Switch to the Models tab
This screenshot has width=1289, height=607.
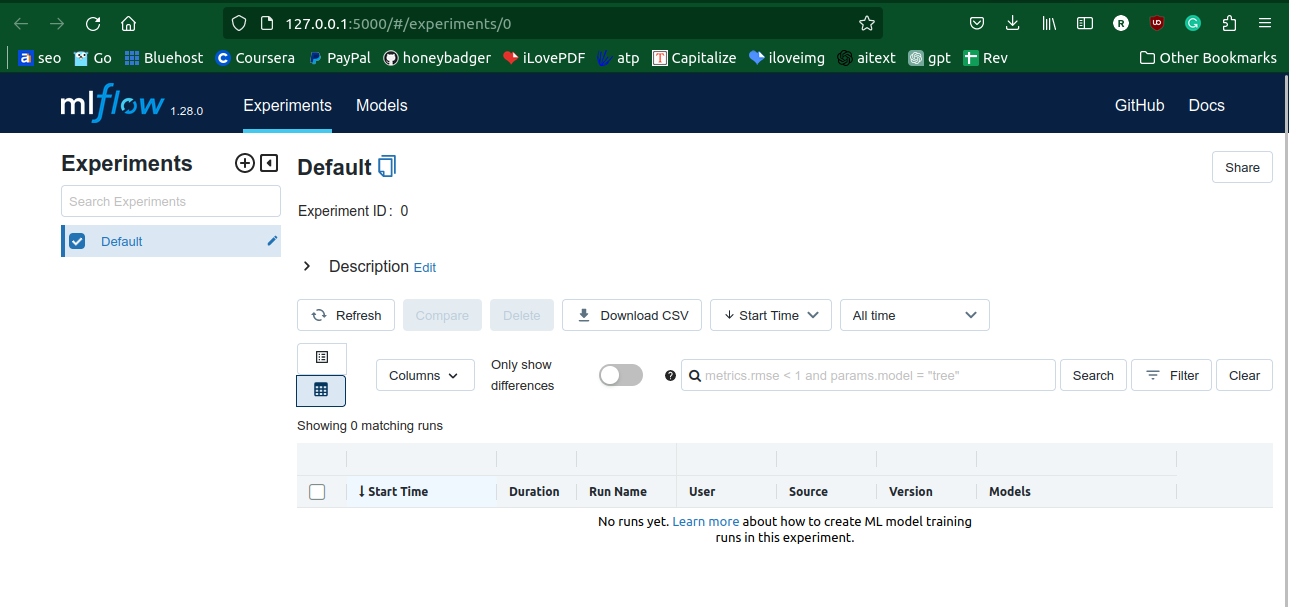click(381, 105)
